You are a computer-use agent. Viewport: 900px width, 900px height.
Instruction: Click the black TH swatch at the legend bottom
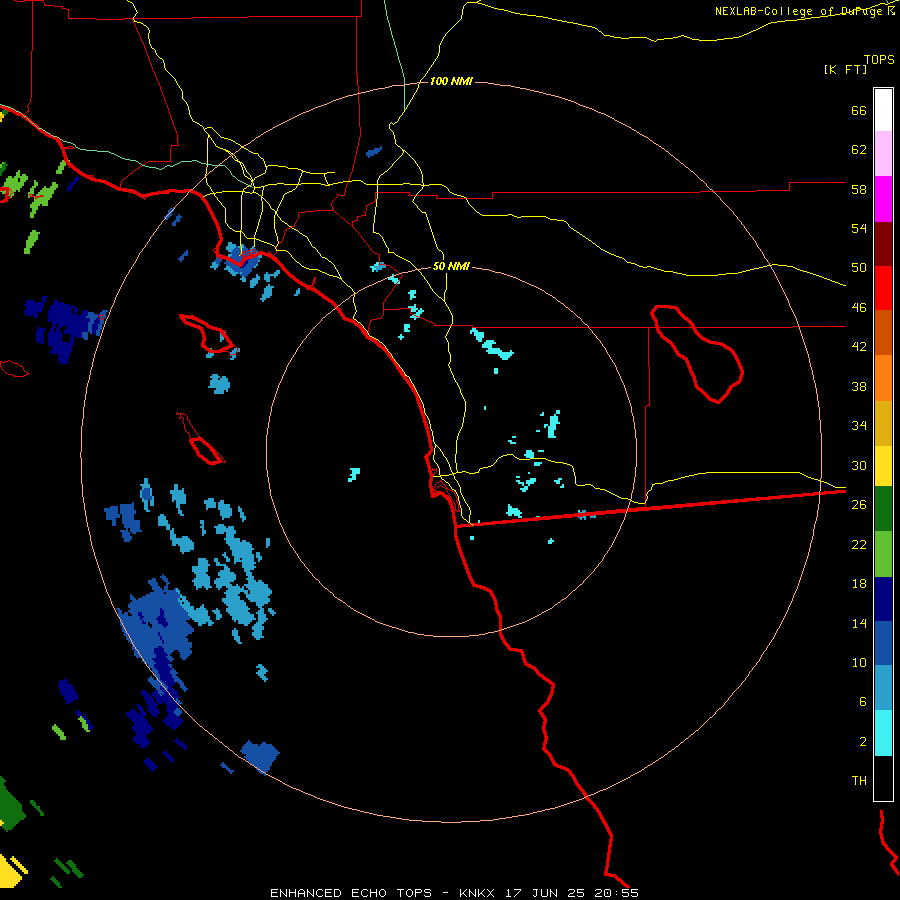[883, 778]
